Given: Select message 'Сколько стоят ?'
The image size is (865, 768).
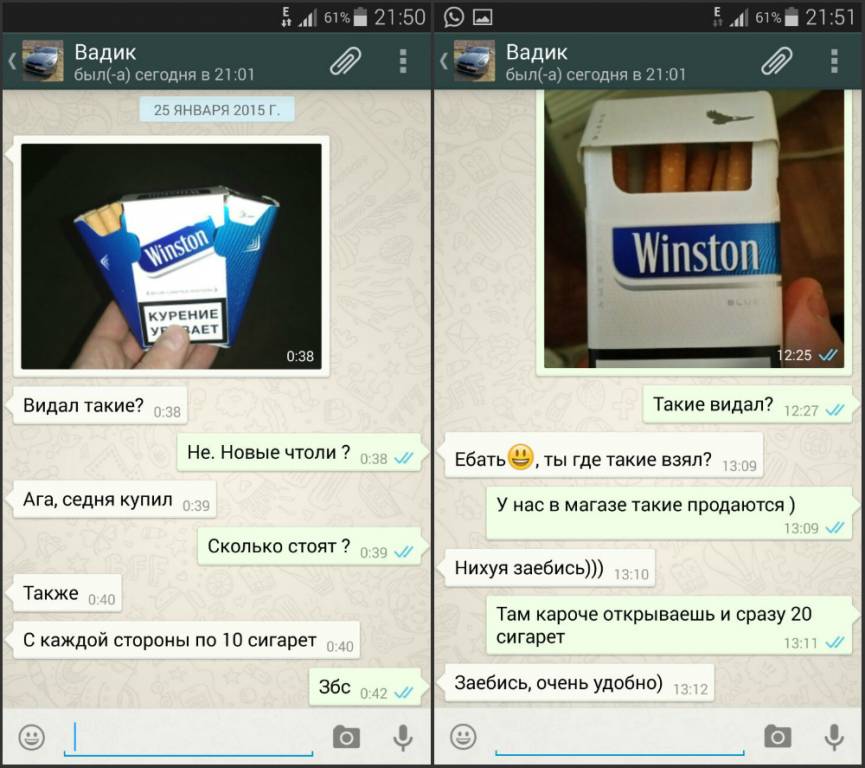Looking at the screenshot, I should [309, 546].
